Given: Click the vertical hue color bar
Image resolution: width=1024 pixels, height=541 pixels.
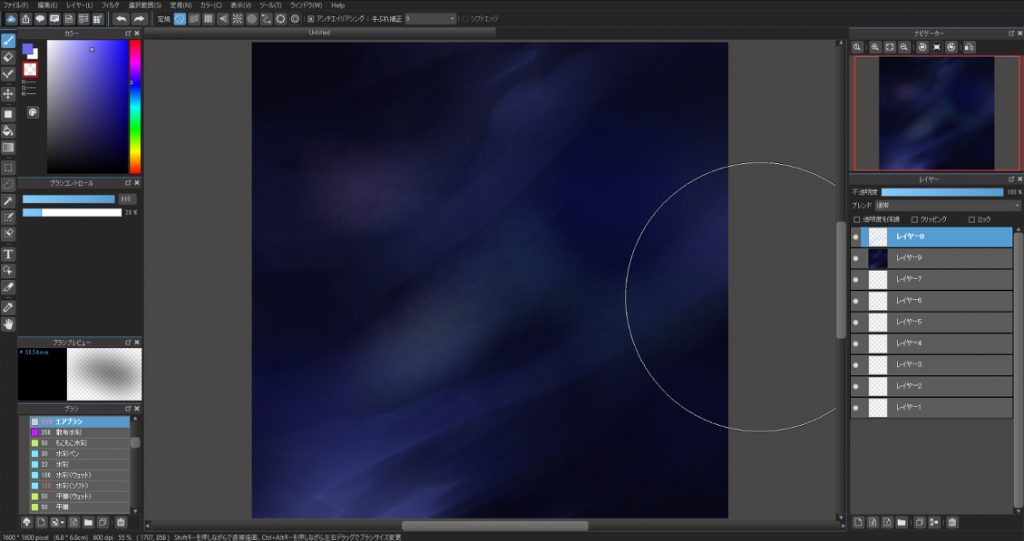Looking at the screenshot, I should pos(135,107).
